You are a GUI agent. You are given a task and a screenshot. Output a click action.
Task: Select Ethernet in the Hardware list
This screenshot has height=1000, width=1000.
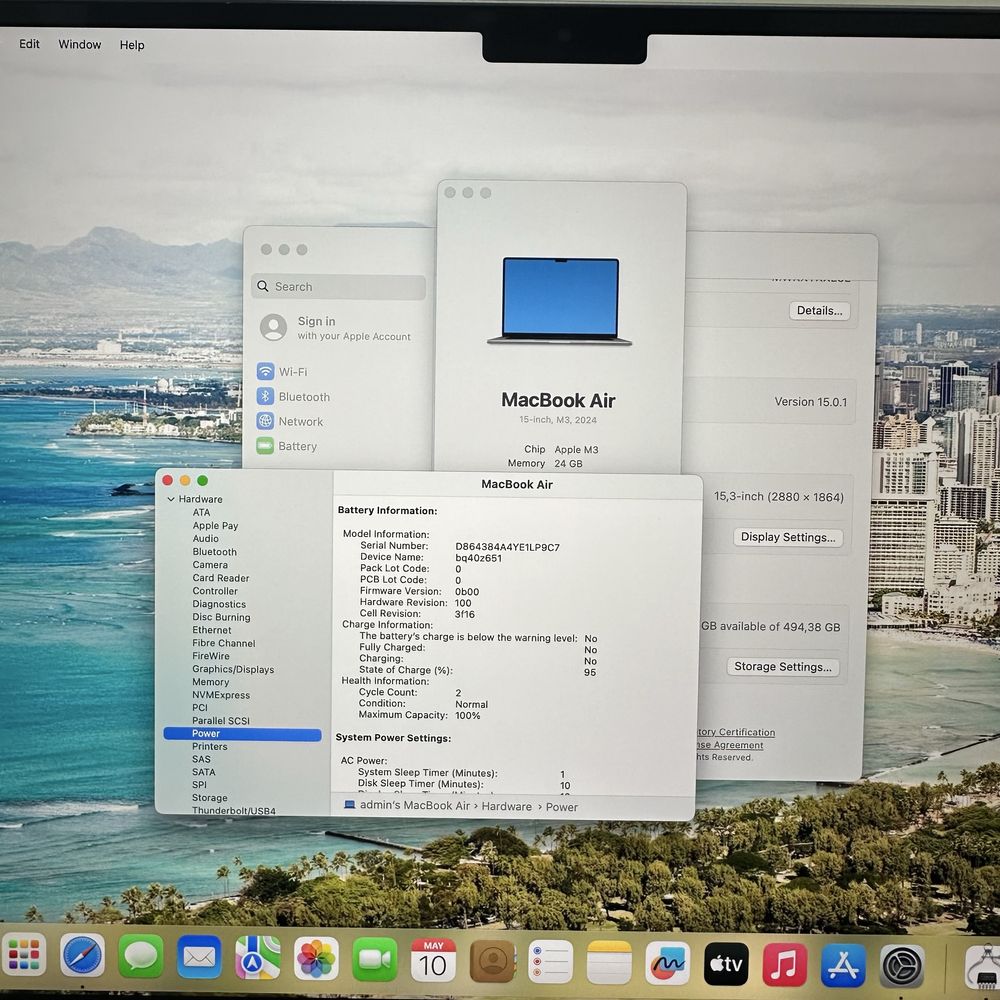point(212,629)
